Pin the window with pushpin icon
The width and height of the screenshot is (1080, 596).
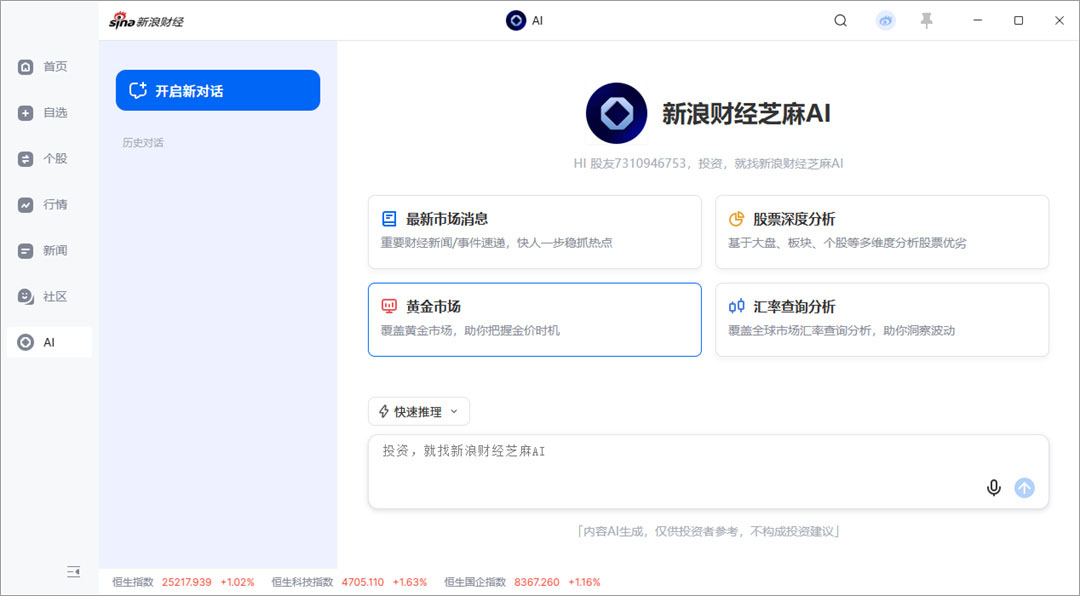tap(927, 21)
